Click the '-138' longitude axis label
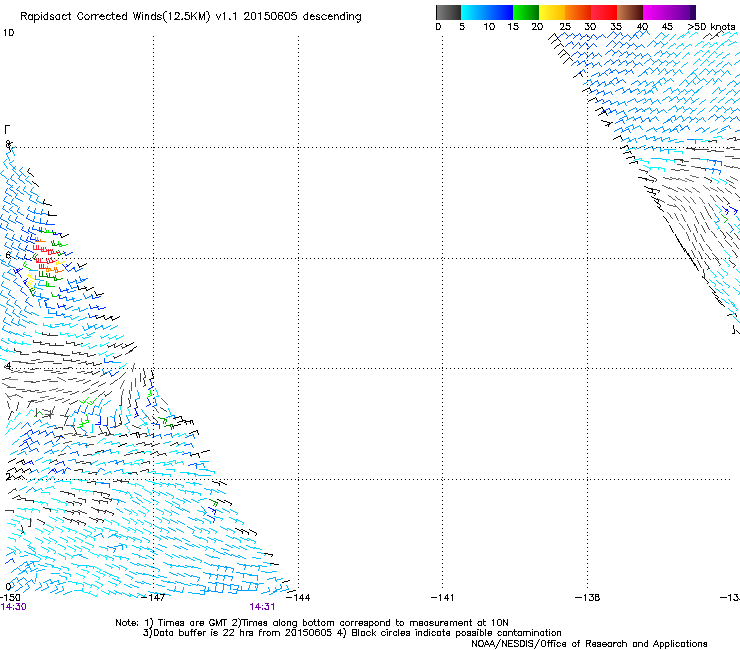Viewport: 740px width, 650px height. pos(588,598)
